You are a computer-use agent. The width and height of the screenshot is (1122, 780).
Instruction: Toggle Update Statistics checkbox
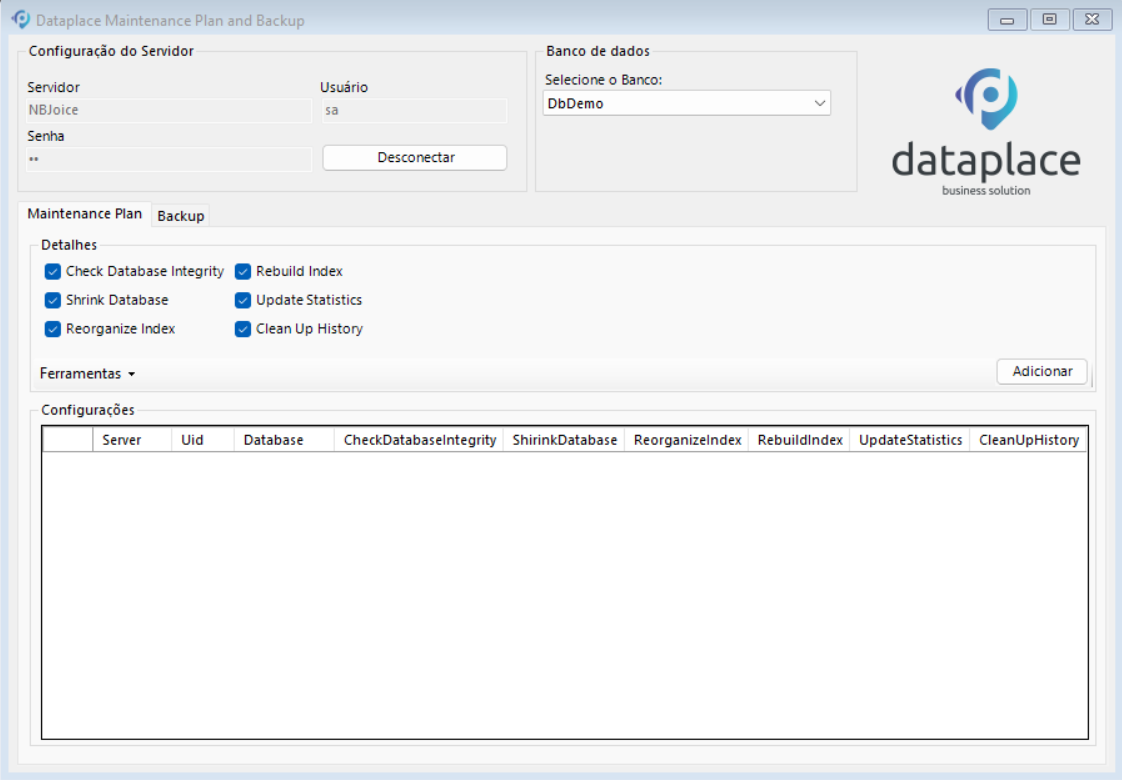[243, 300]
